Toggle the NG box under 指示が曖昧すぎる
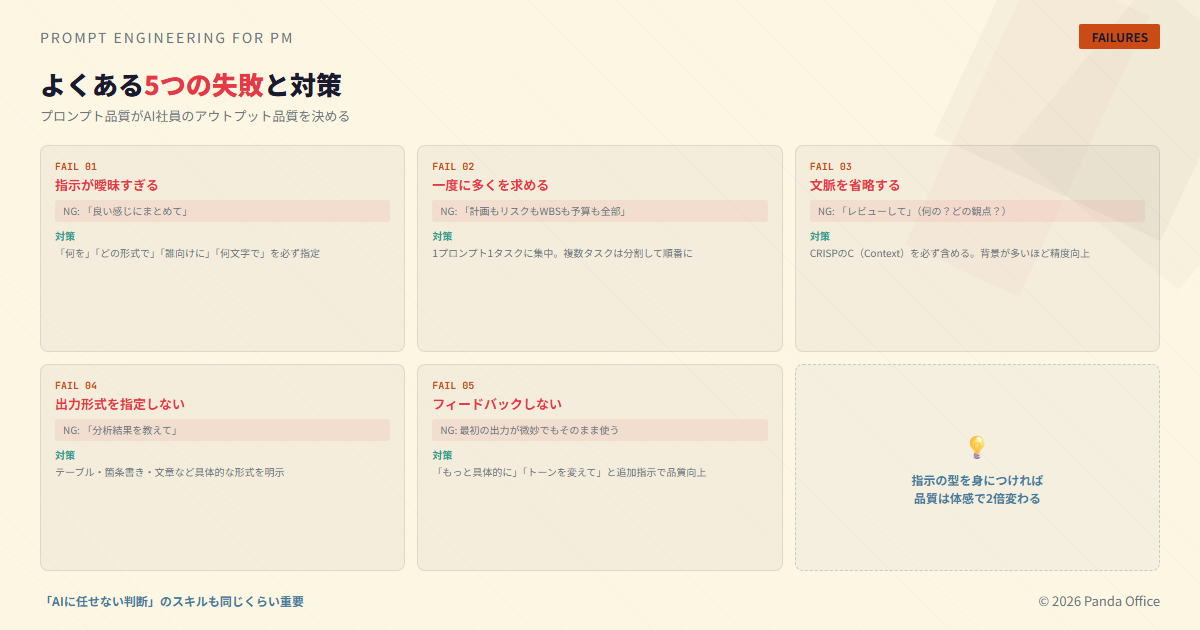1200x630 pixels. (222, 211)
